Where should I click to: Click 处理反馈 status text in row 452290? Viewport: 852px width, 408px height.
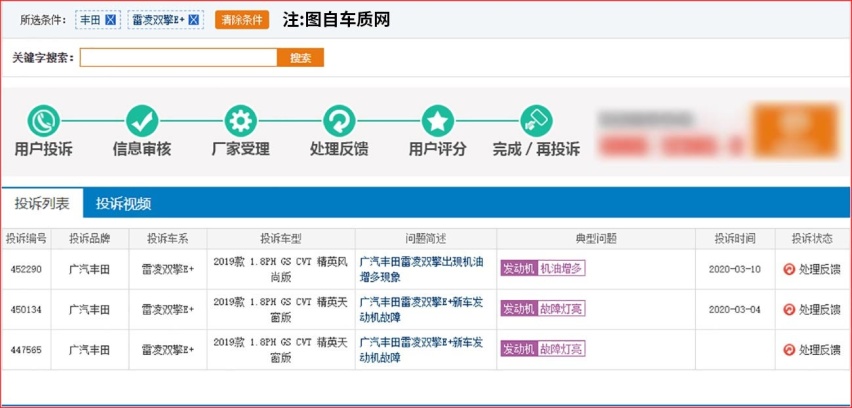(x=819, y=269)
